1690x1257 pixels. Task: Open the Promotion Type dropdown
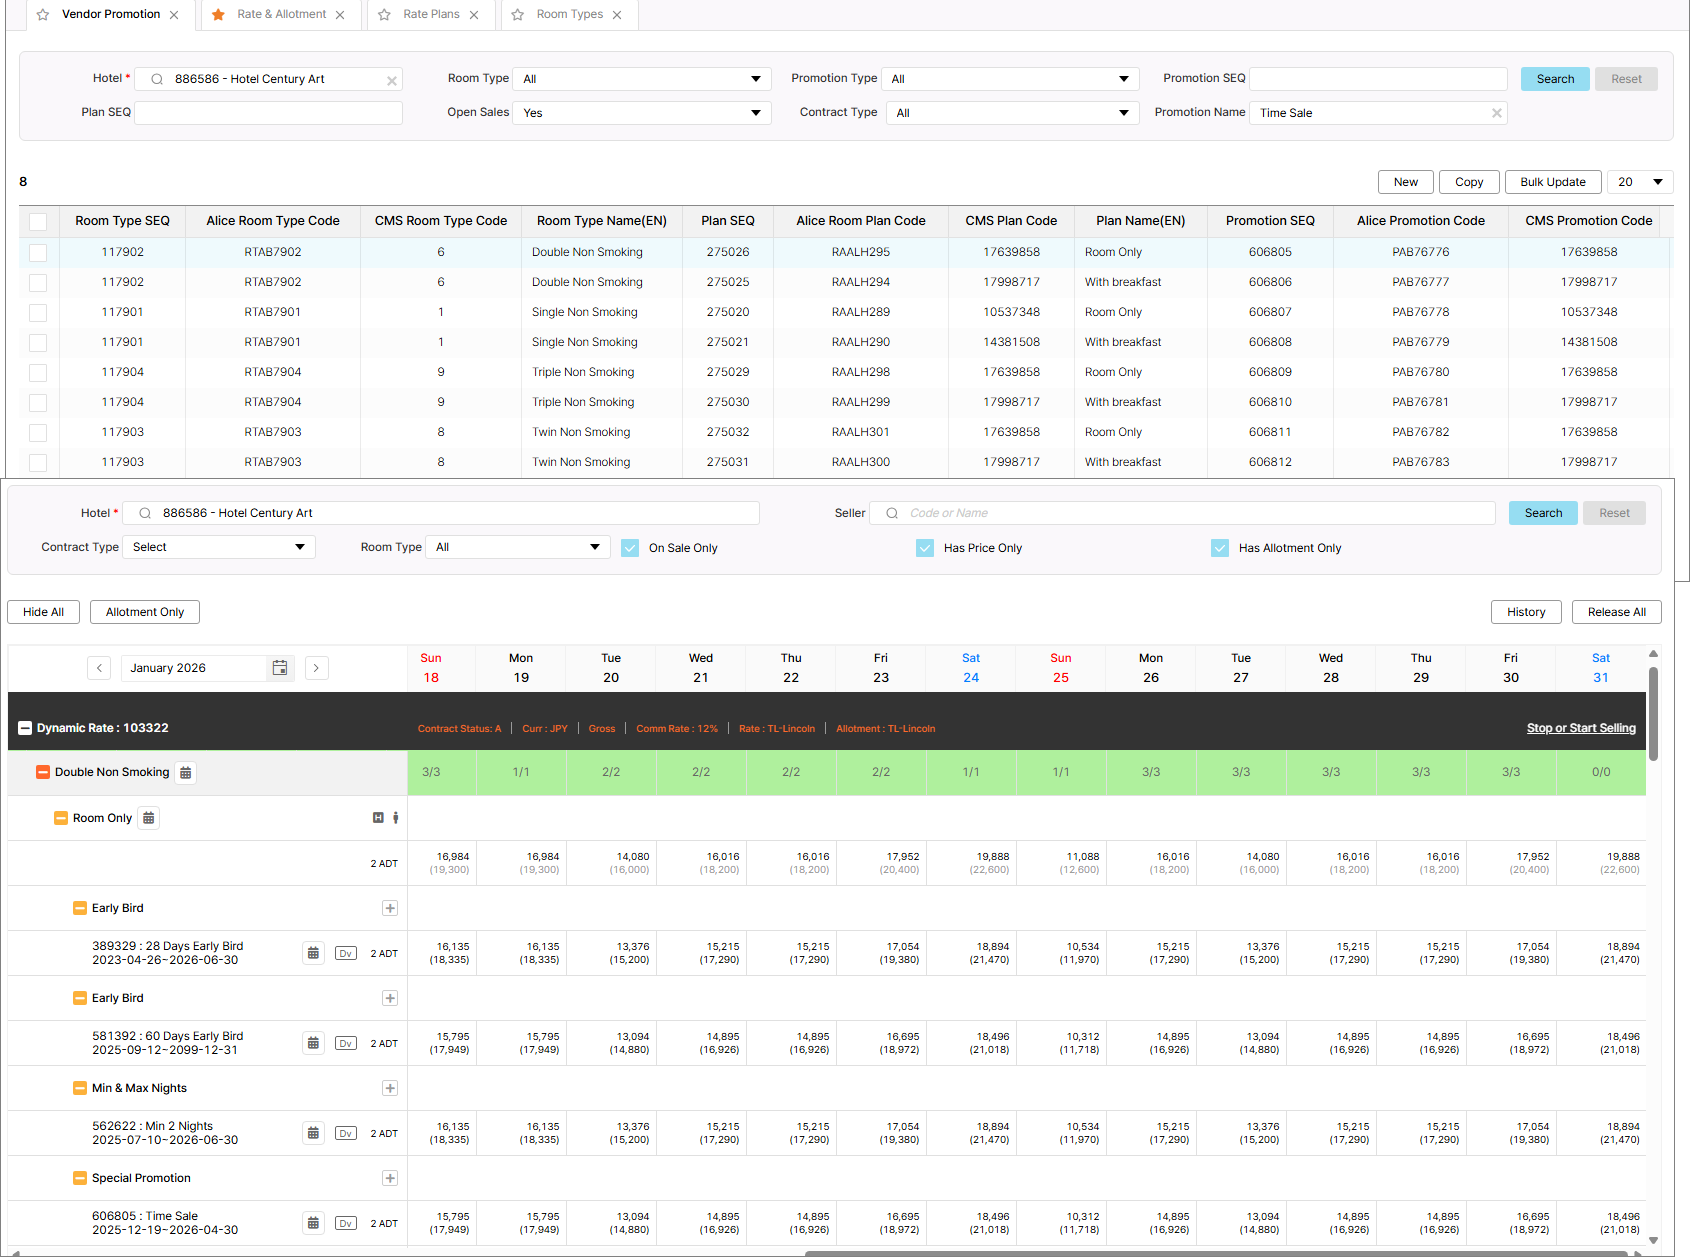pyautogui.click(x=1011, y=79)
